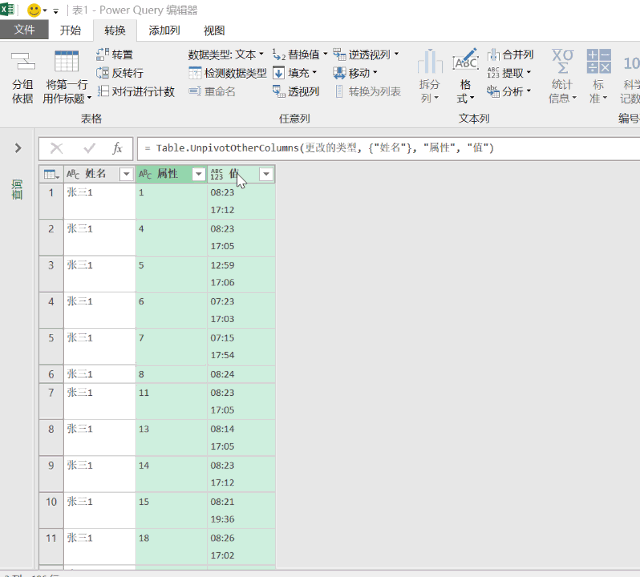Click the Standard (标准) calculation icon
640x577 pixels.
point(598,61)
